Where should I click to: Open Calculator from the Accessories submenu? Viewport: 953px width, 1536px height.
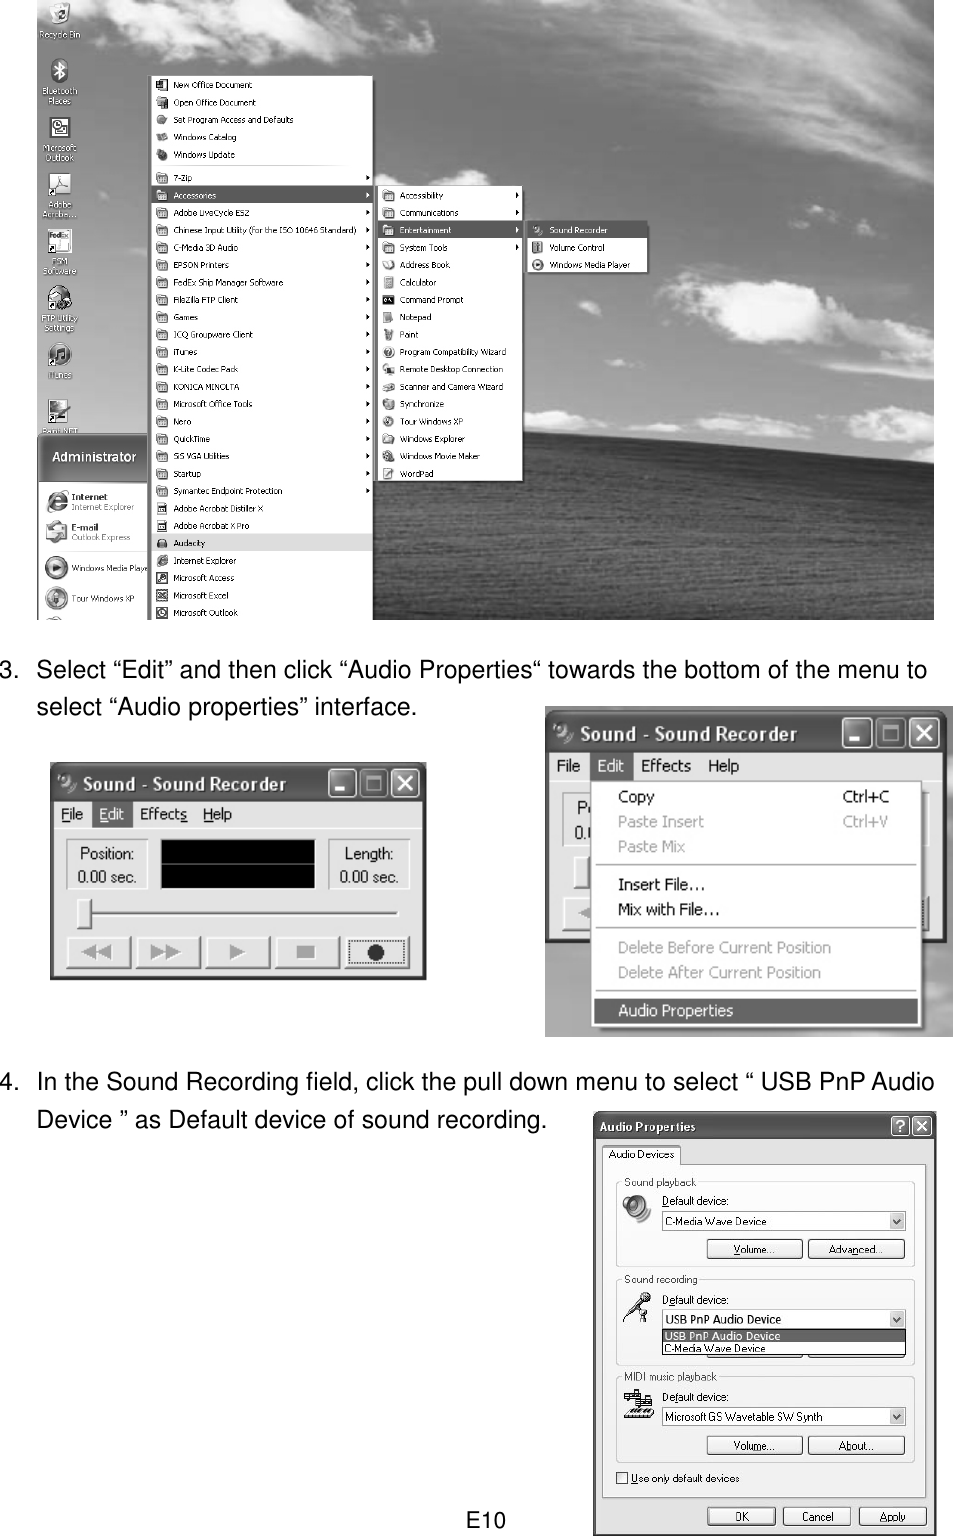coord(451,282)
